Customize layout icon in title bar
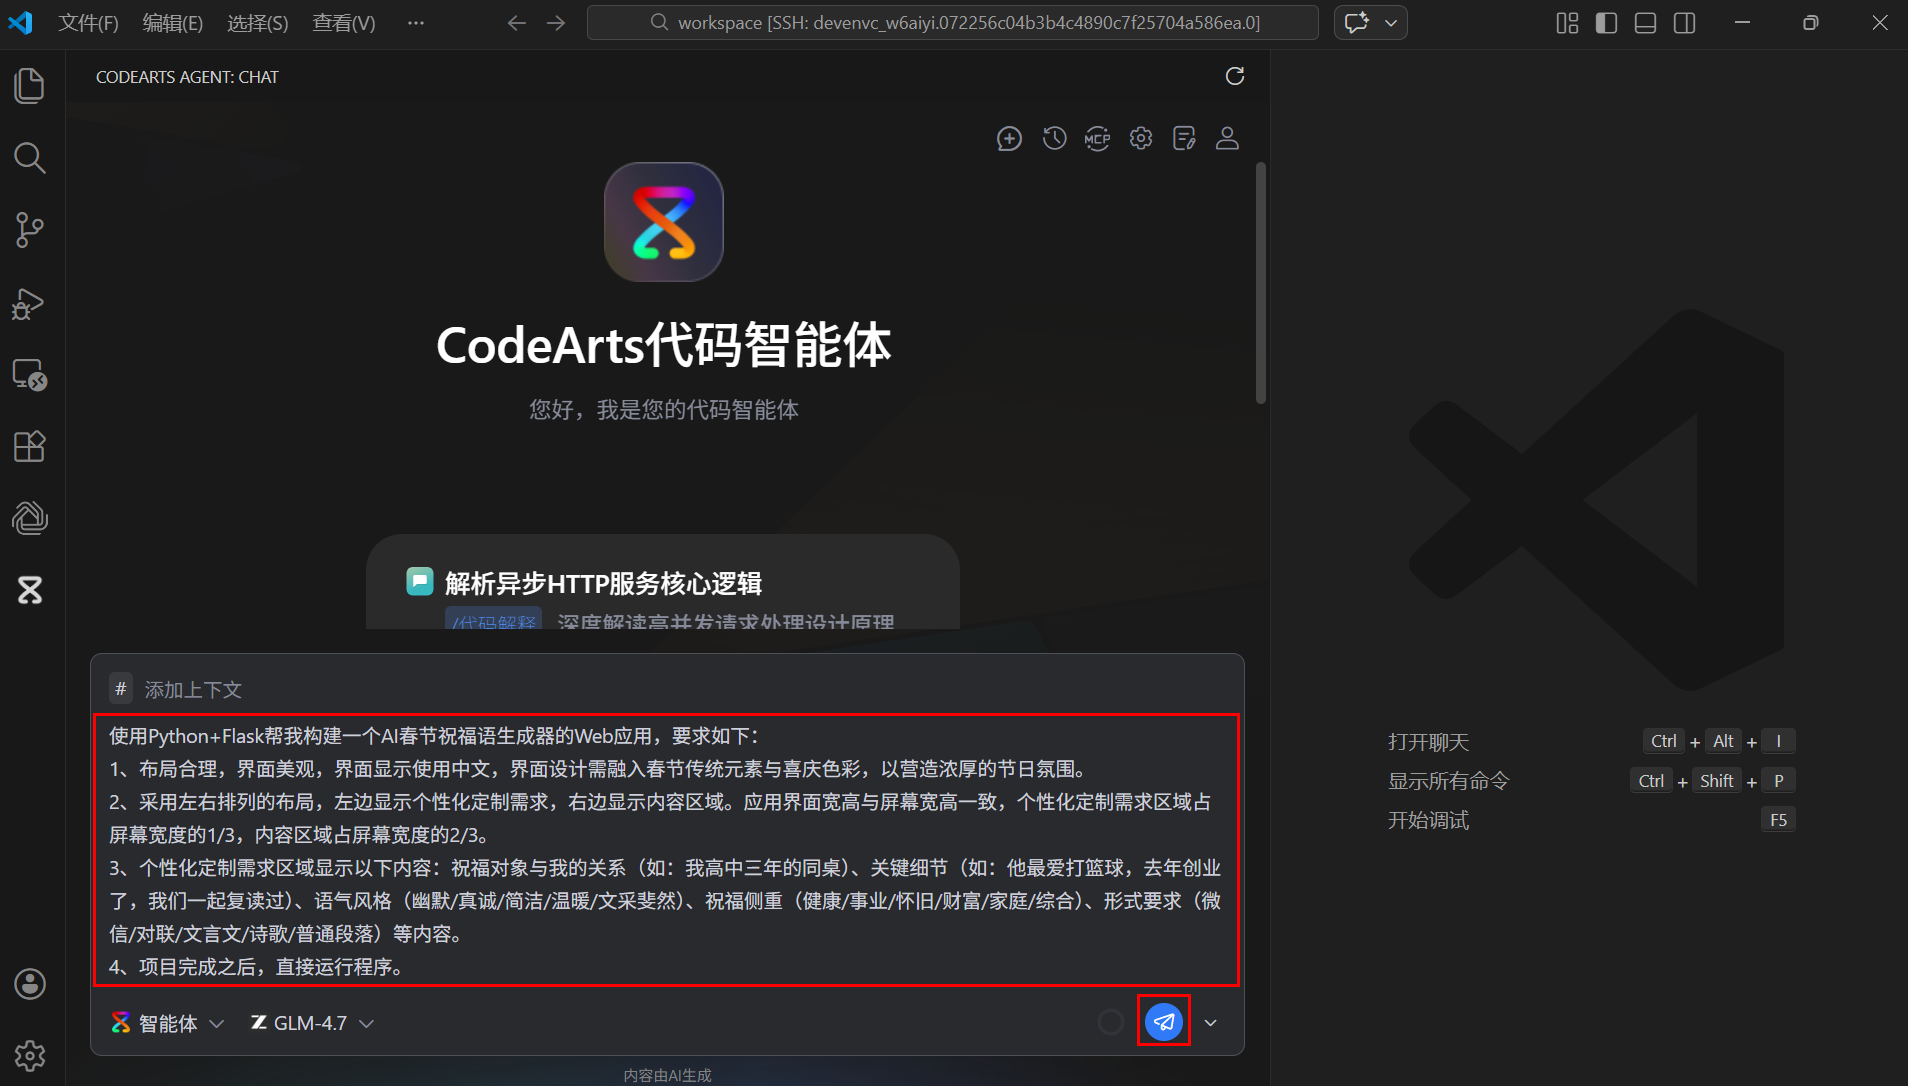 [1567, 23]
